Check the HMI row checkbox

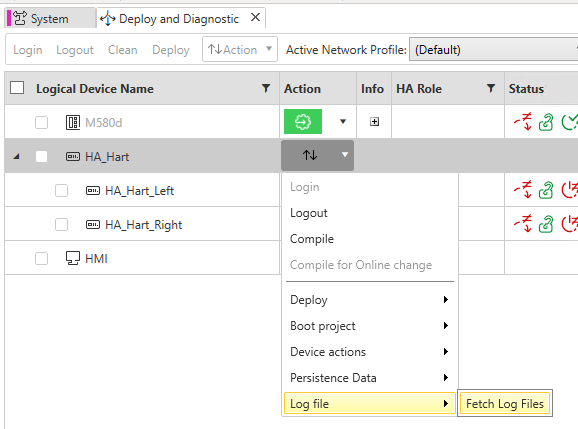click(x=41, y=258)
